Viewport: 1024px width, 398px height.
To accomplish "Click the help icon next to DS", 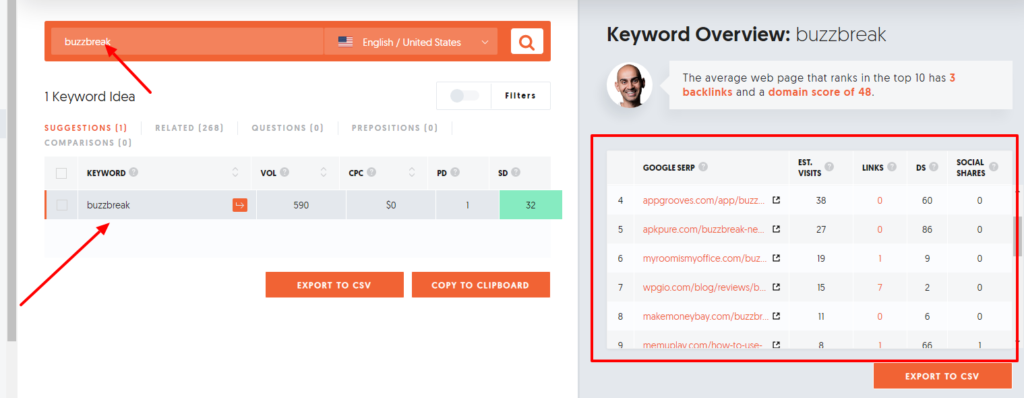I will click(x=934, y=167).
